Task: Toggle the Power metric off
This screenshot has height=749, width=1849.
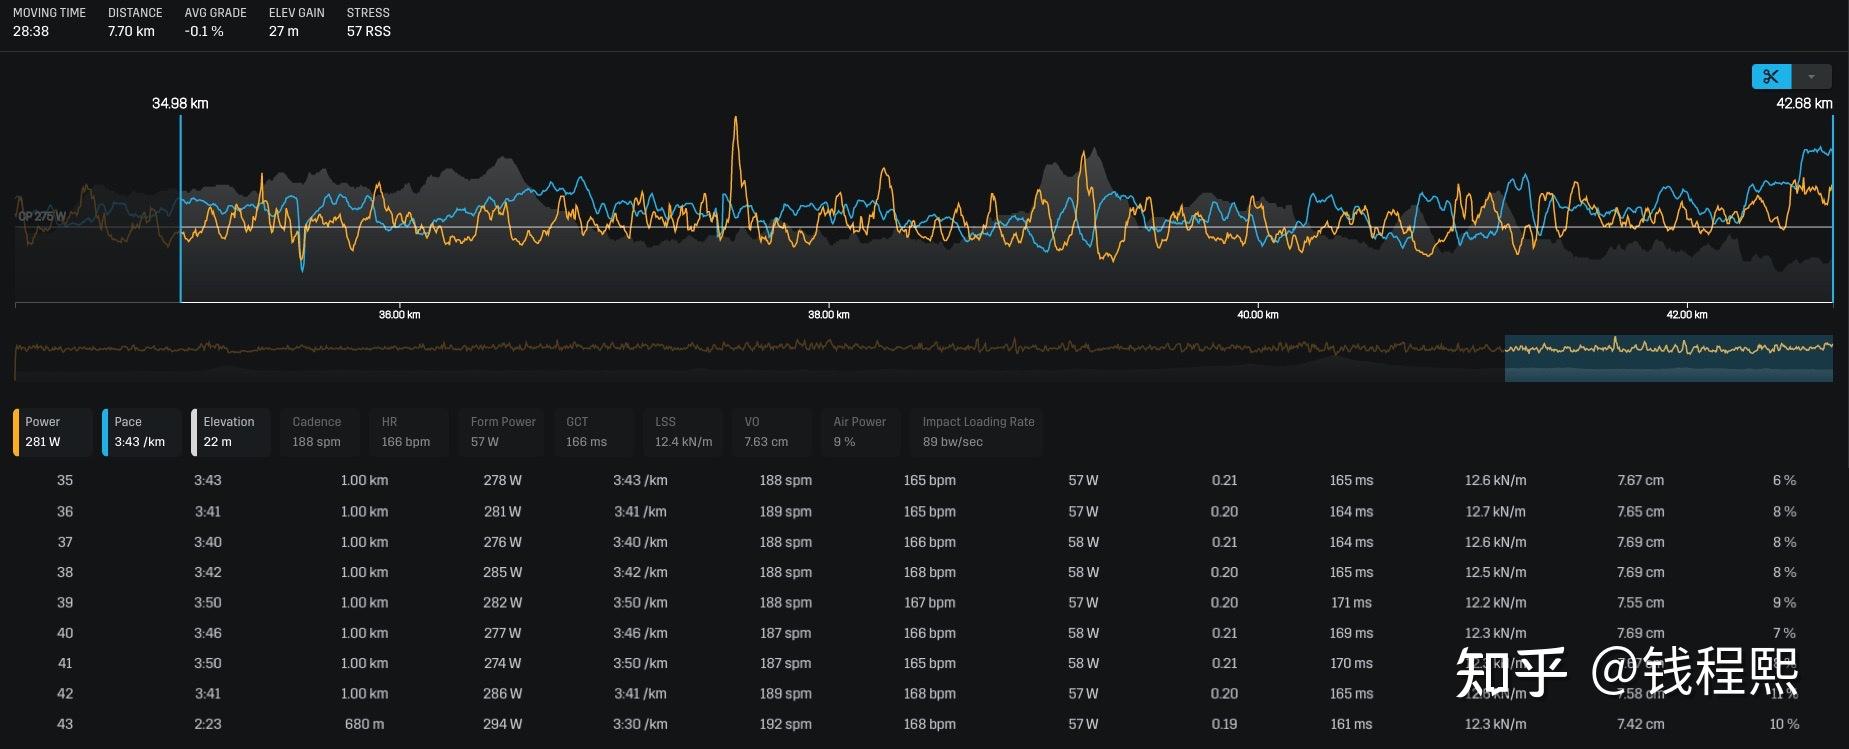Action: point(54,432)
